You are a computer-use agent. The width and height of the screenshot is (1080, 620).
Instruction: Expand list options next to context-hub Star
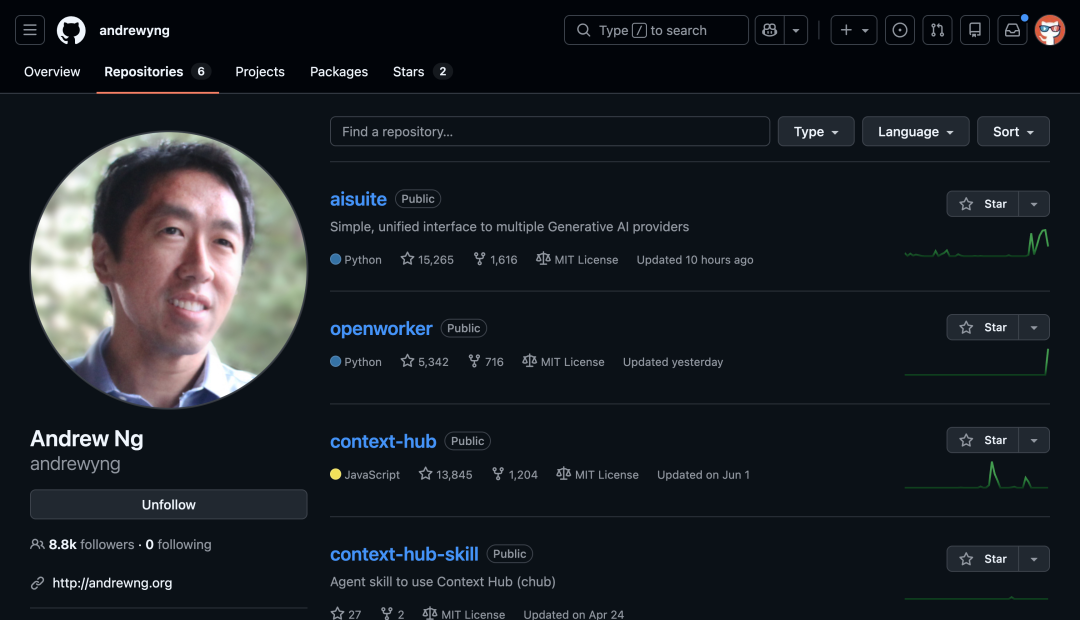[x=1034, y=440]
